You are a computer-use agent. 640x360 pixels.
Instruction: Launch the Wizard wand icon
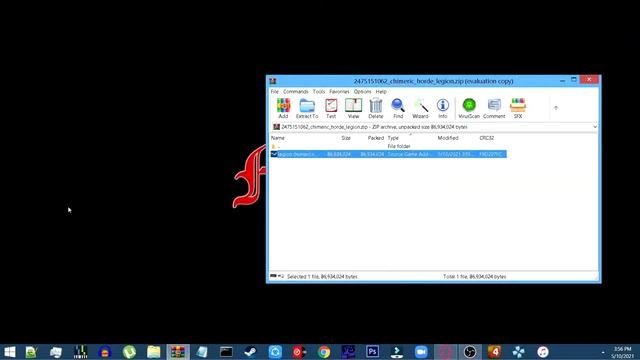420,108
